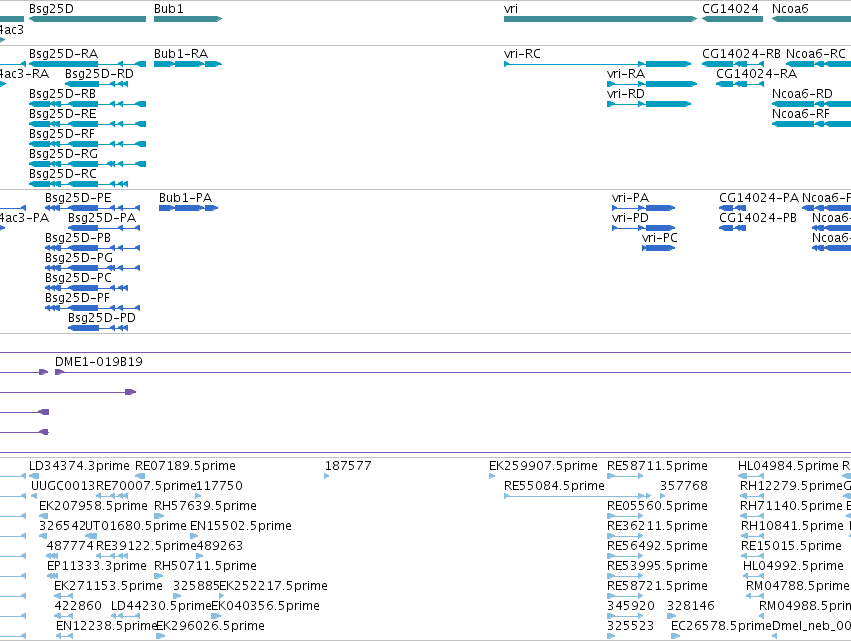The width and height of the screenshot is (851, 641).
Task: Click transcript Bsg25D-RC
Action: coord(78,184)
